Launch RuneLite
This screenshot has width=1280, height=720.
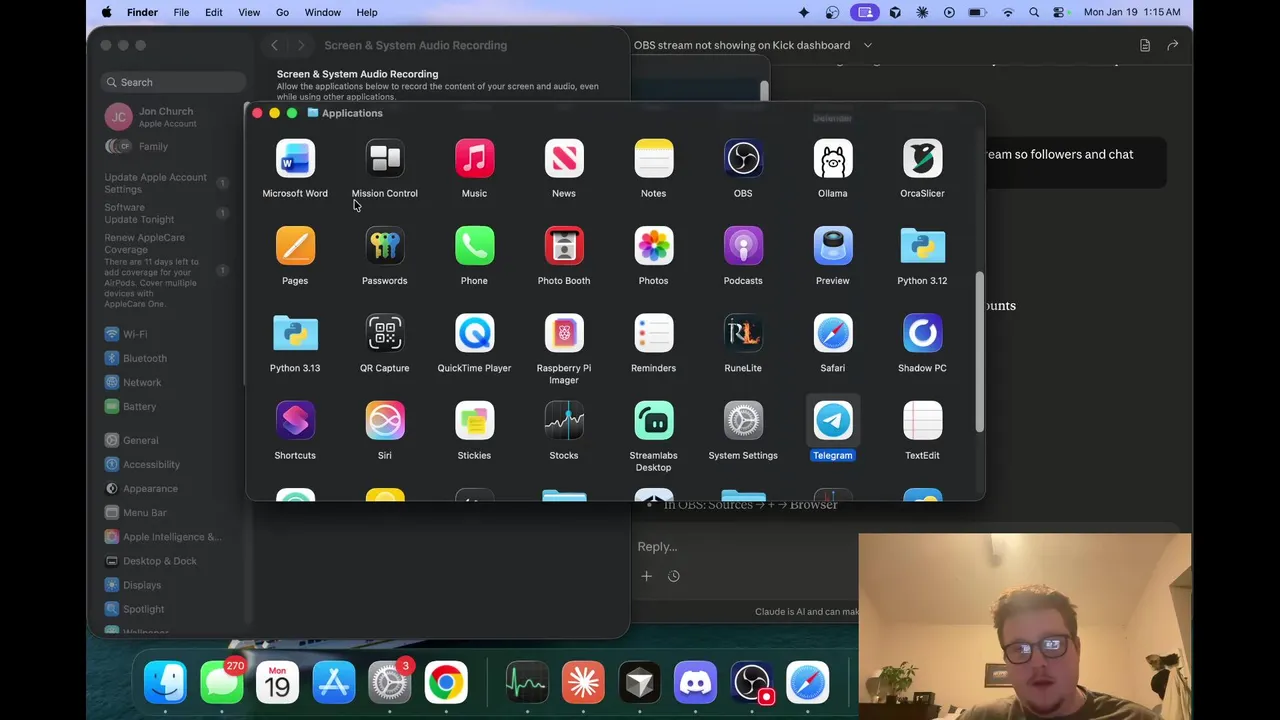point(743,333)
